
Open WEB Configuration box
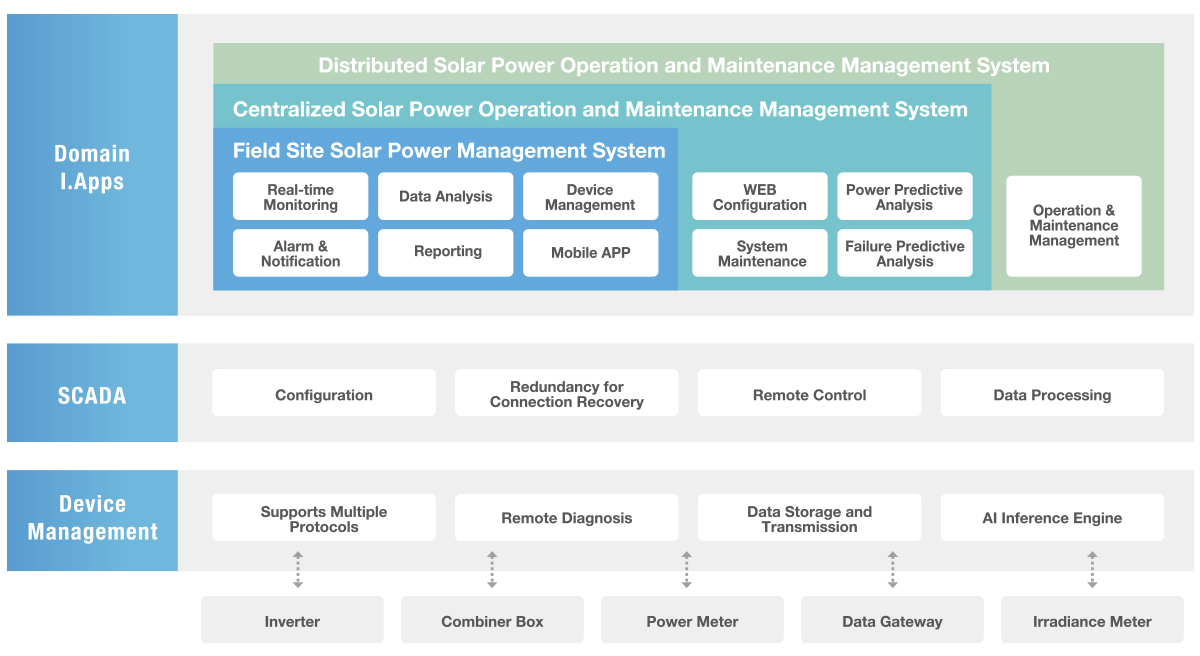pyautogui.click(x=759, y=197)
